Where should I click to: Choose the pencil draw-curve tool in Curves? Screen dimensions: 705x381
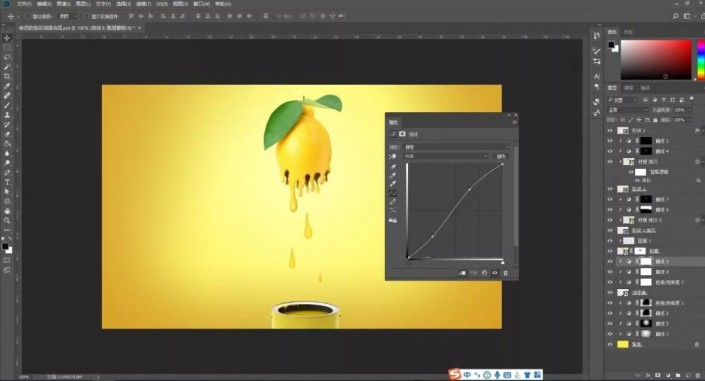pos(393,202)
